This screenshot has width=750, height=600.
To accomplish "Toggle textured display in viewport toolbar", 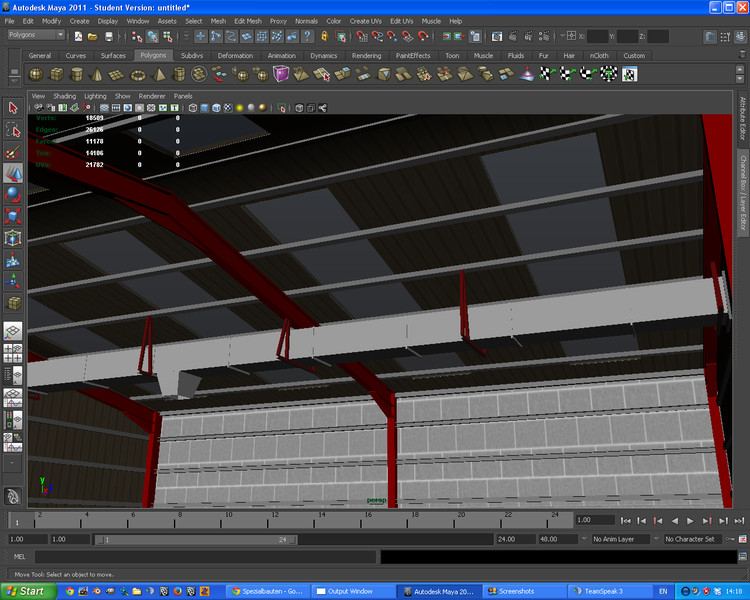I will tap(228, 108).
